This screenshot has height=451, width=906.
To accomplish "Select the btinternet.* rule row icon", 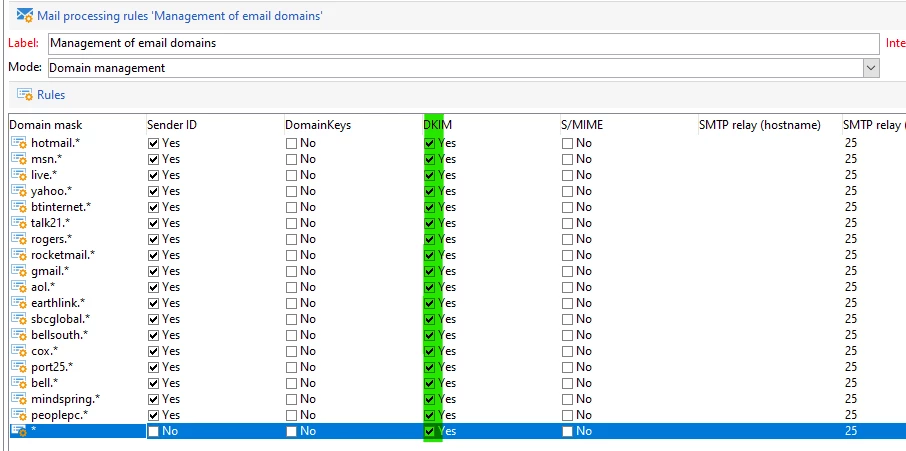I will [x=19, y=207].
